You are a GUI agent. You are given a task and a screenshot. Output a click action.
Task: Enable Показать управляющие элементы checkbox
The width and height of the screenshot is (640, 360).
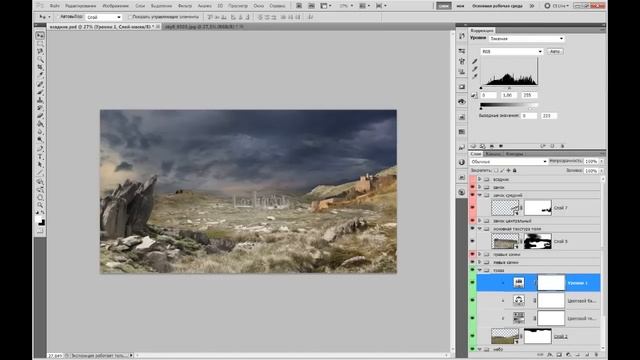click(130, 17)
